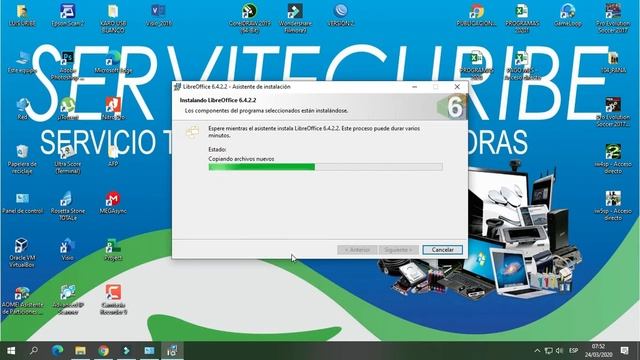Open the 104_PANA folder icon

(x=613, y=62)
